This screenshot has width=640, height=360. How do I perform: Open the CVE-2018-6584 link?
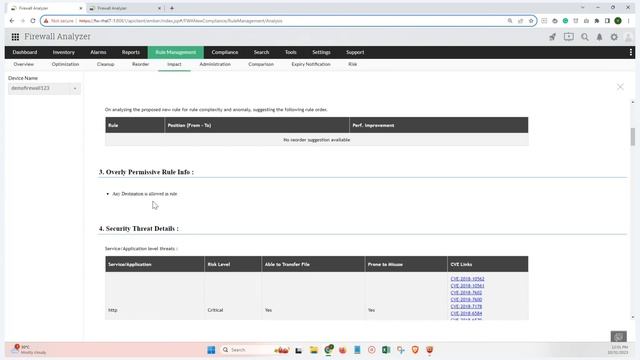point(466,313)
